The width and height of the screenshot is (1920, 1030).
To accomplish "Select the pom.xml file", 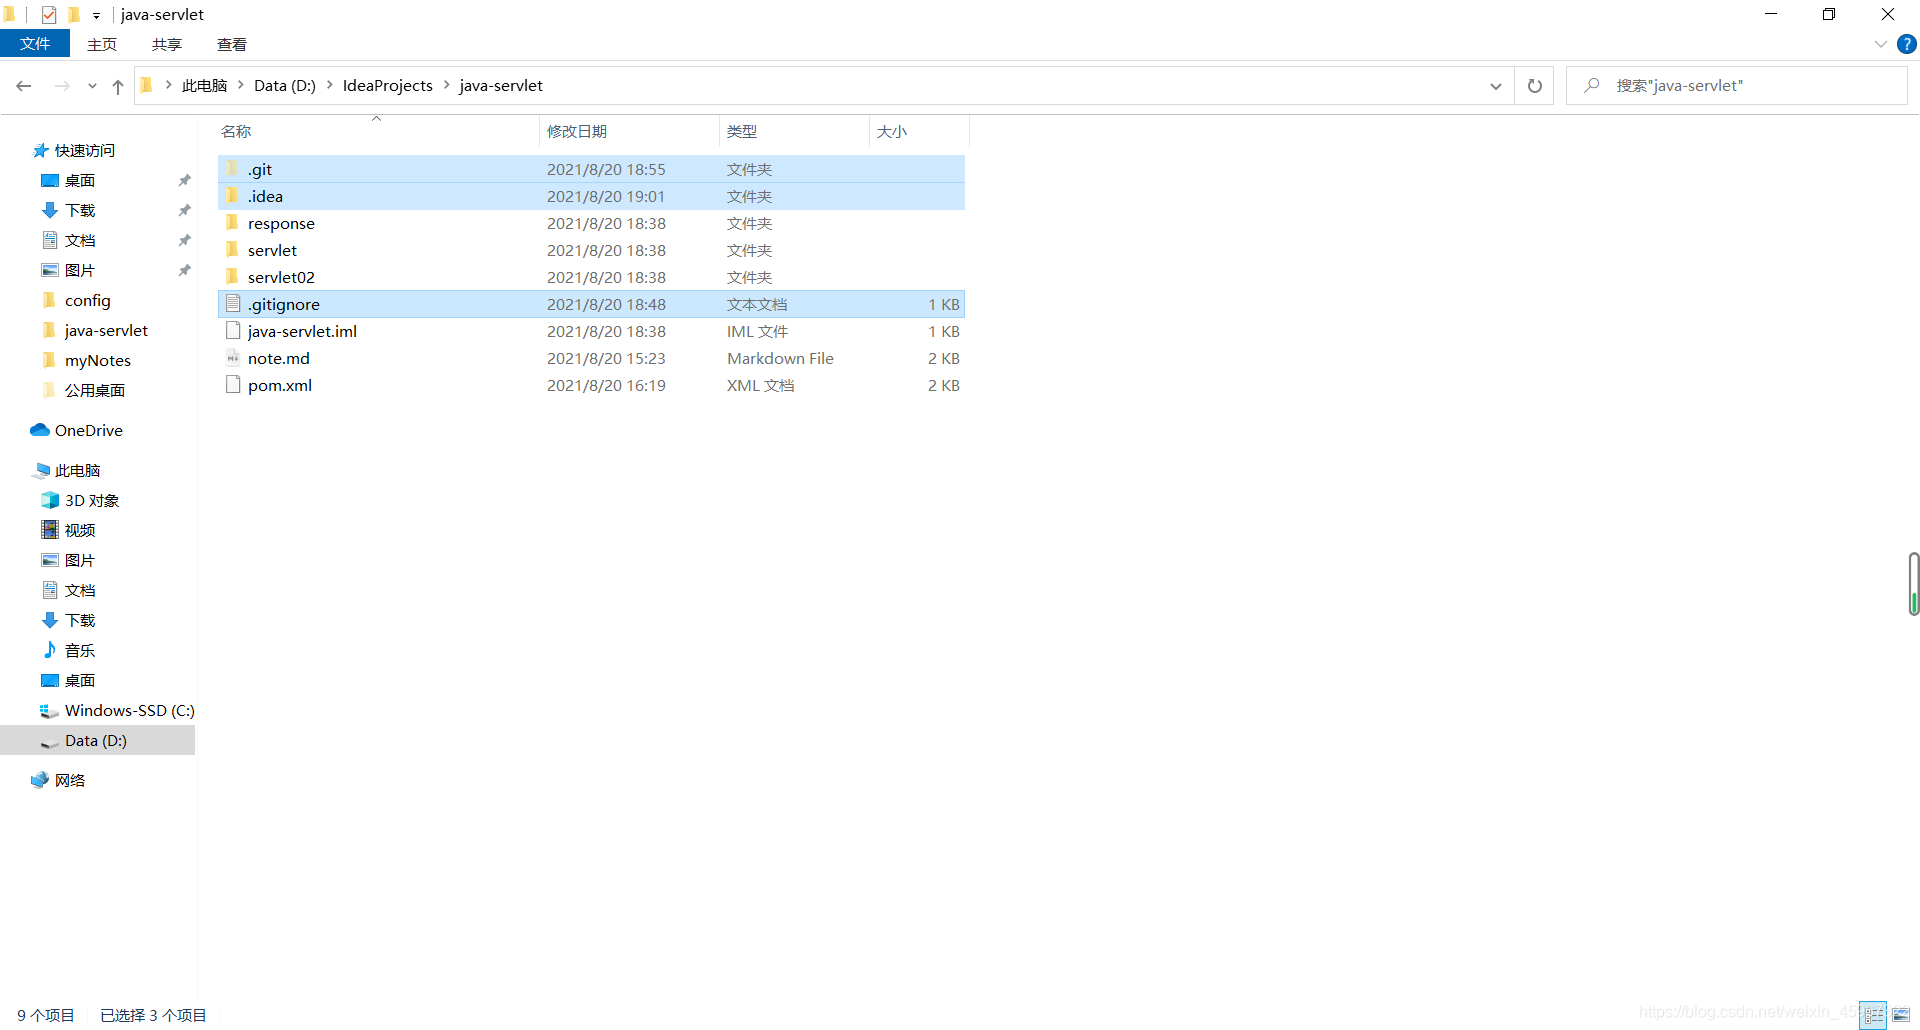I will coord(591,385).
